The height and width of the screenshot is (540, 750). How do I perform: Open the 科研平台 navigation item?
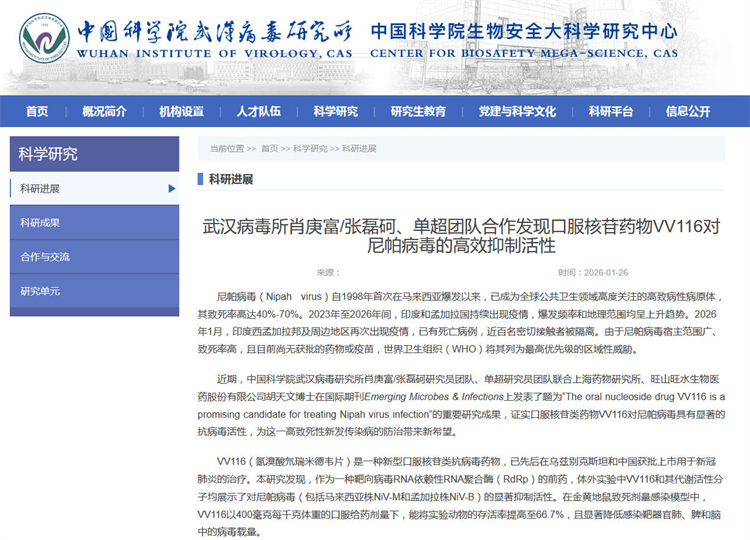(610, 111)
